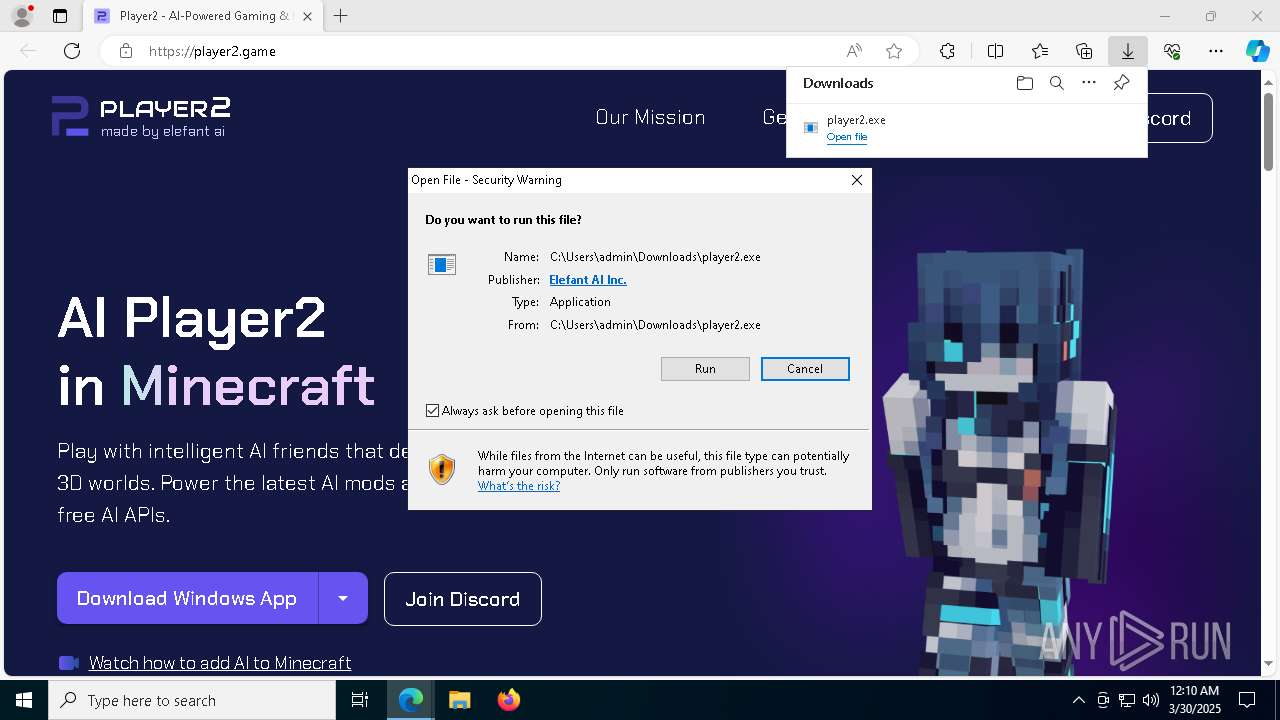The width and height of the screenshot is (1280, 720).
Task: Uncheck Always ask before opening this file
Action: click(x=432, y=411)
